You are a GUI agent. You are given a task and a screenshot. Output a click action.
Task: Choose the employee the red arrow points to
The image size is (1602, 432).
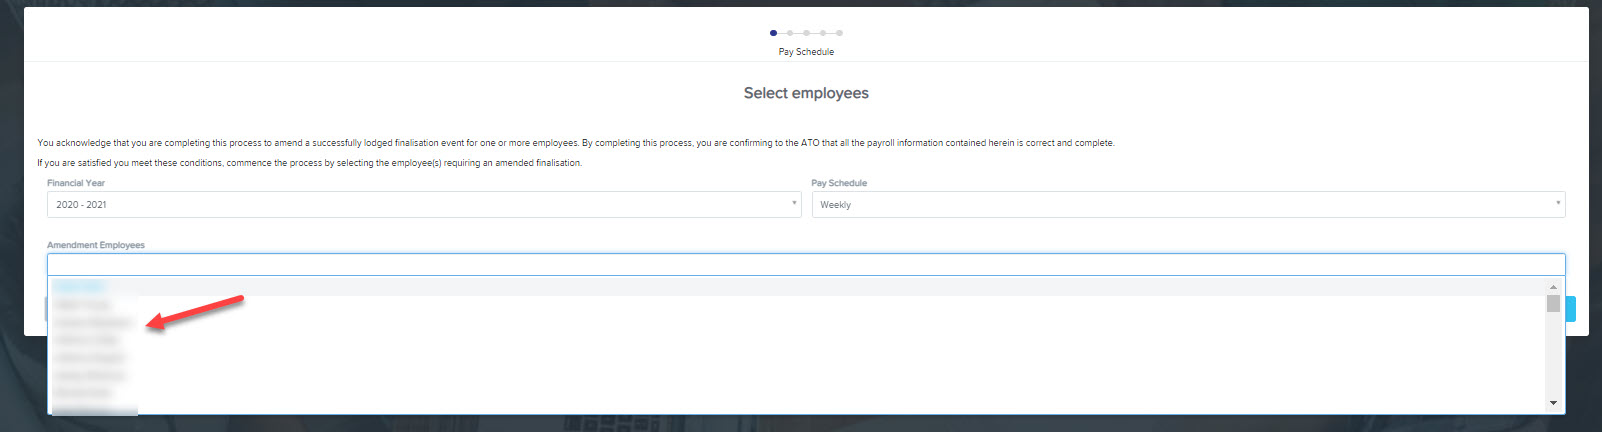pos(94,323)
